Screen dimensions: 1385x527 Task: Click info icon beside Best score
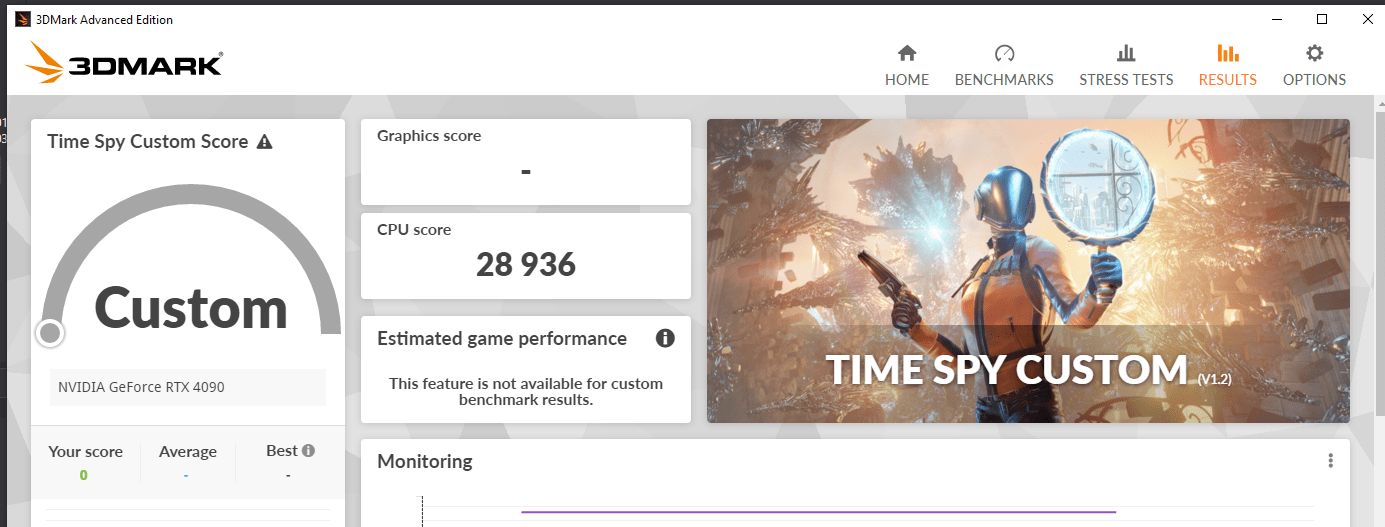(x=309, y=451)
